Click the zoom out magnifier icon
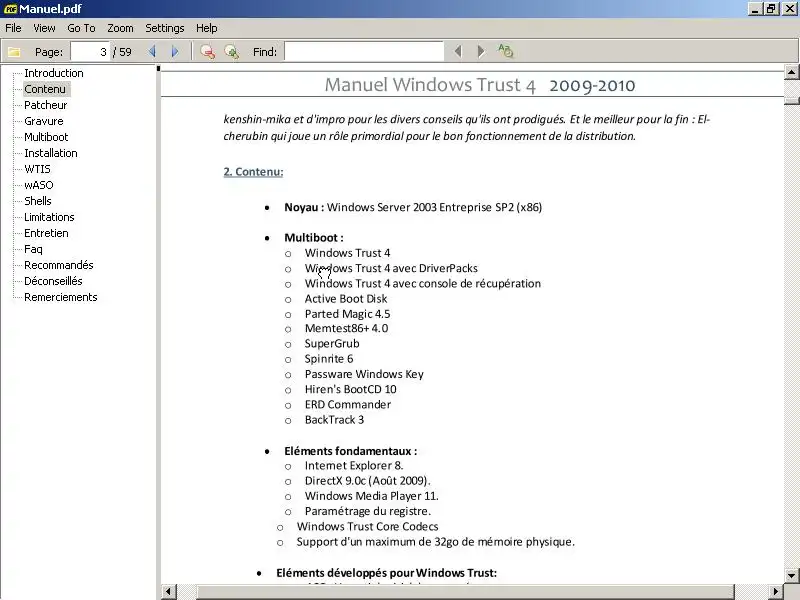 (207, 52)
